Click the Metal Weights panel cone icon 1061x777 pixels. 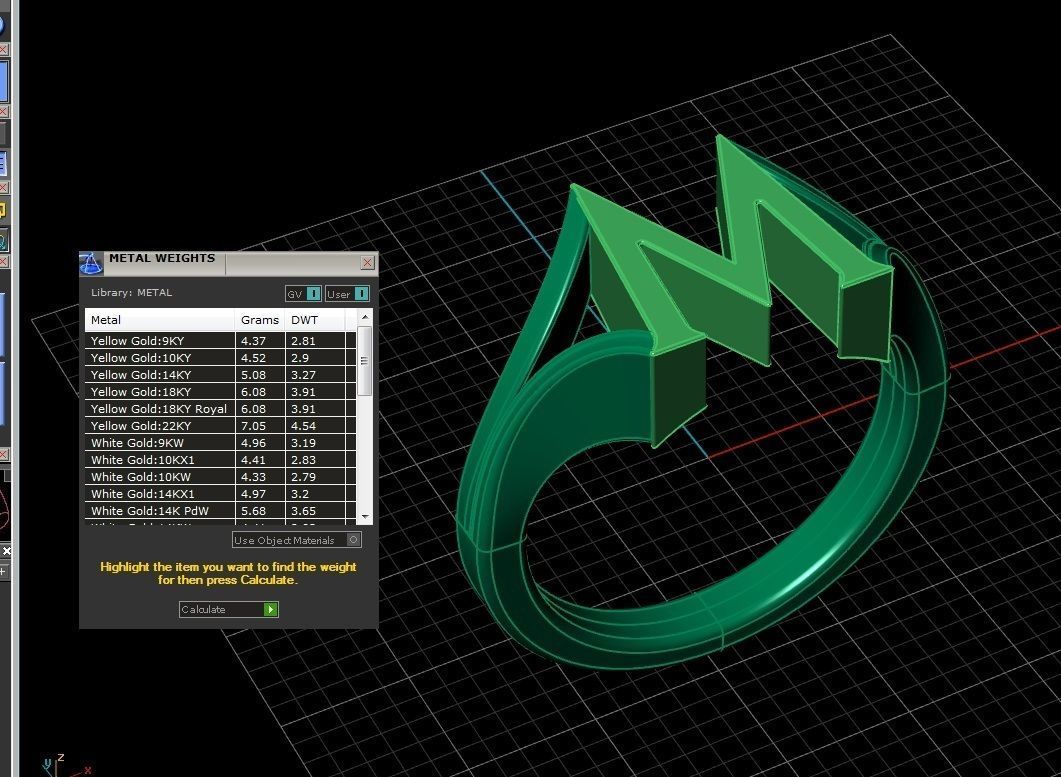pyautogui.click(x=91, y=263)
